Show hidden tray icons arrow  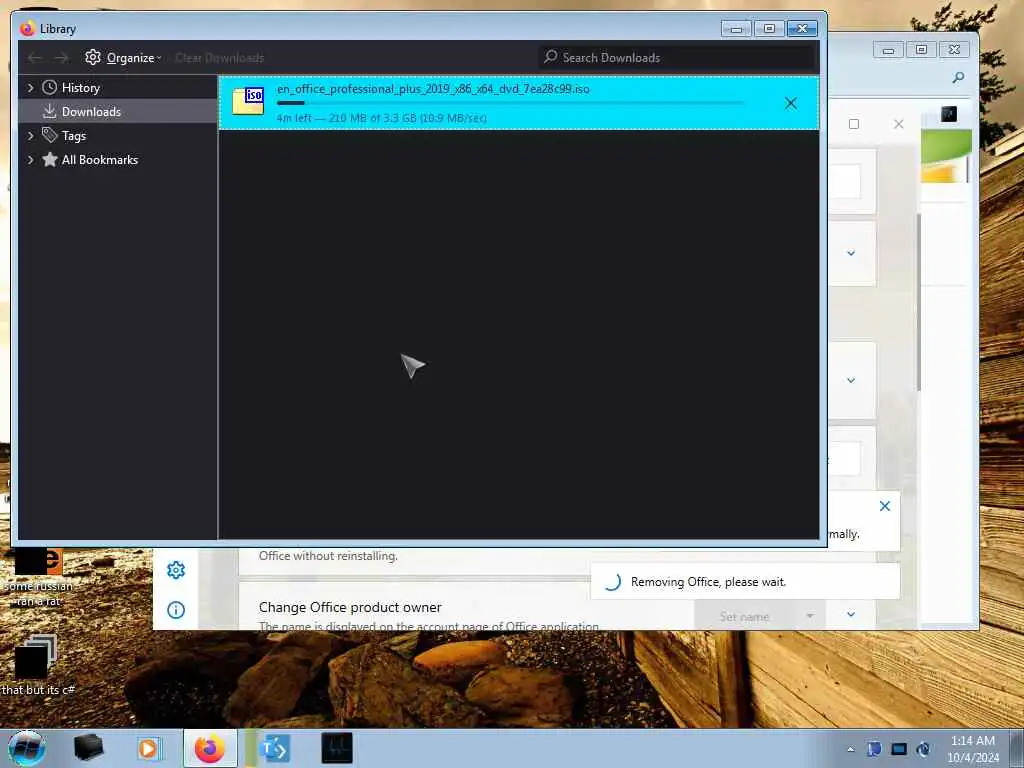pyautogui.click(x=850, y=749)
